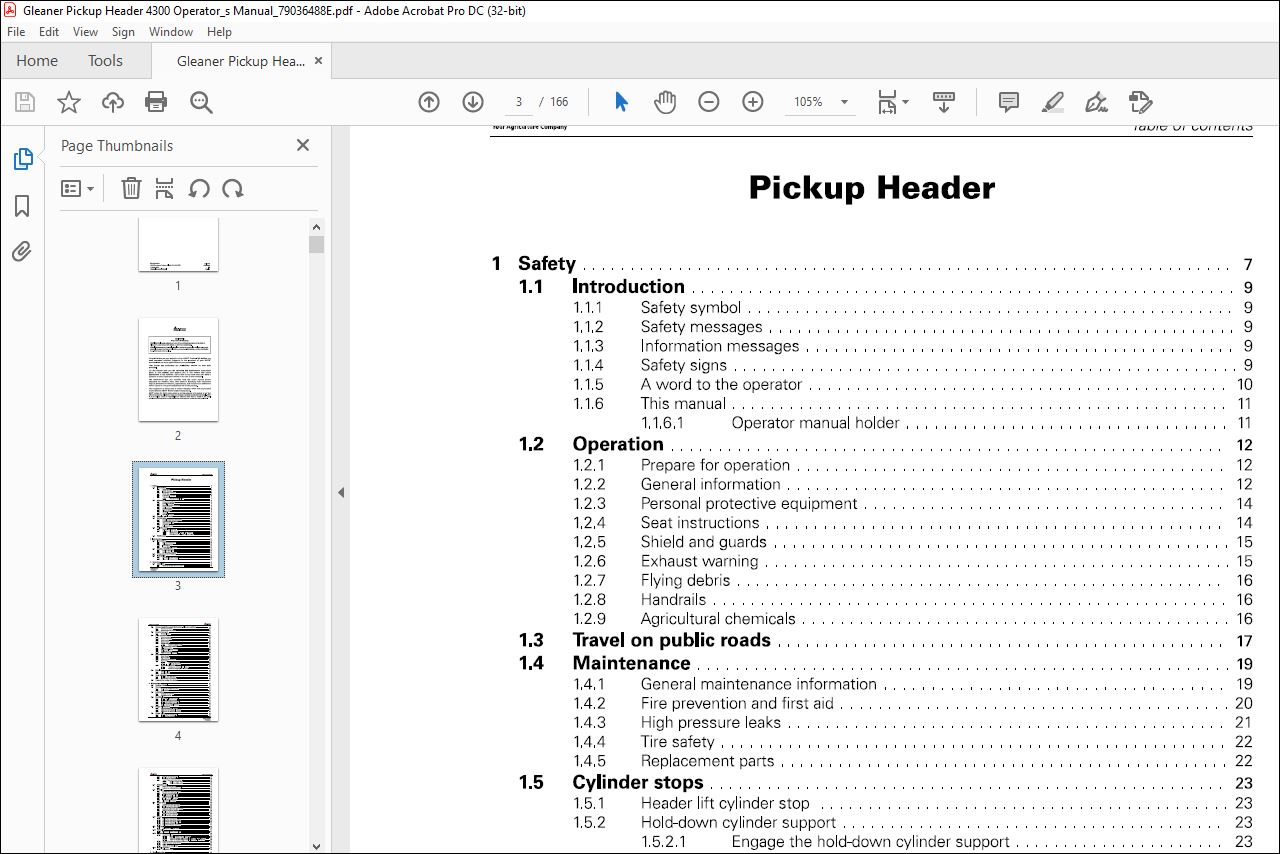Click thumbnail scrollbar up arrow
Screen dimensions: 1280x854
[x=316, y=226]
